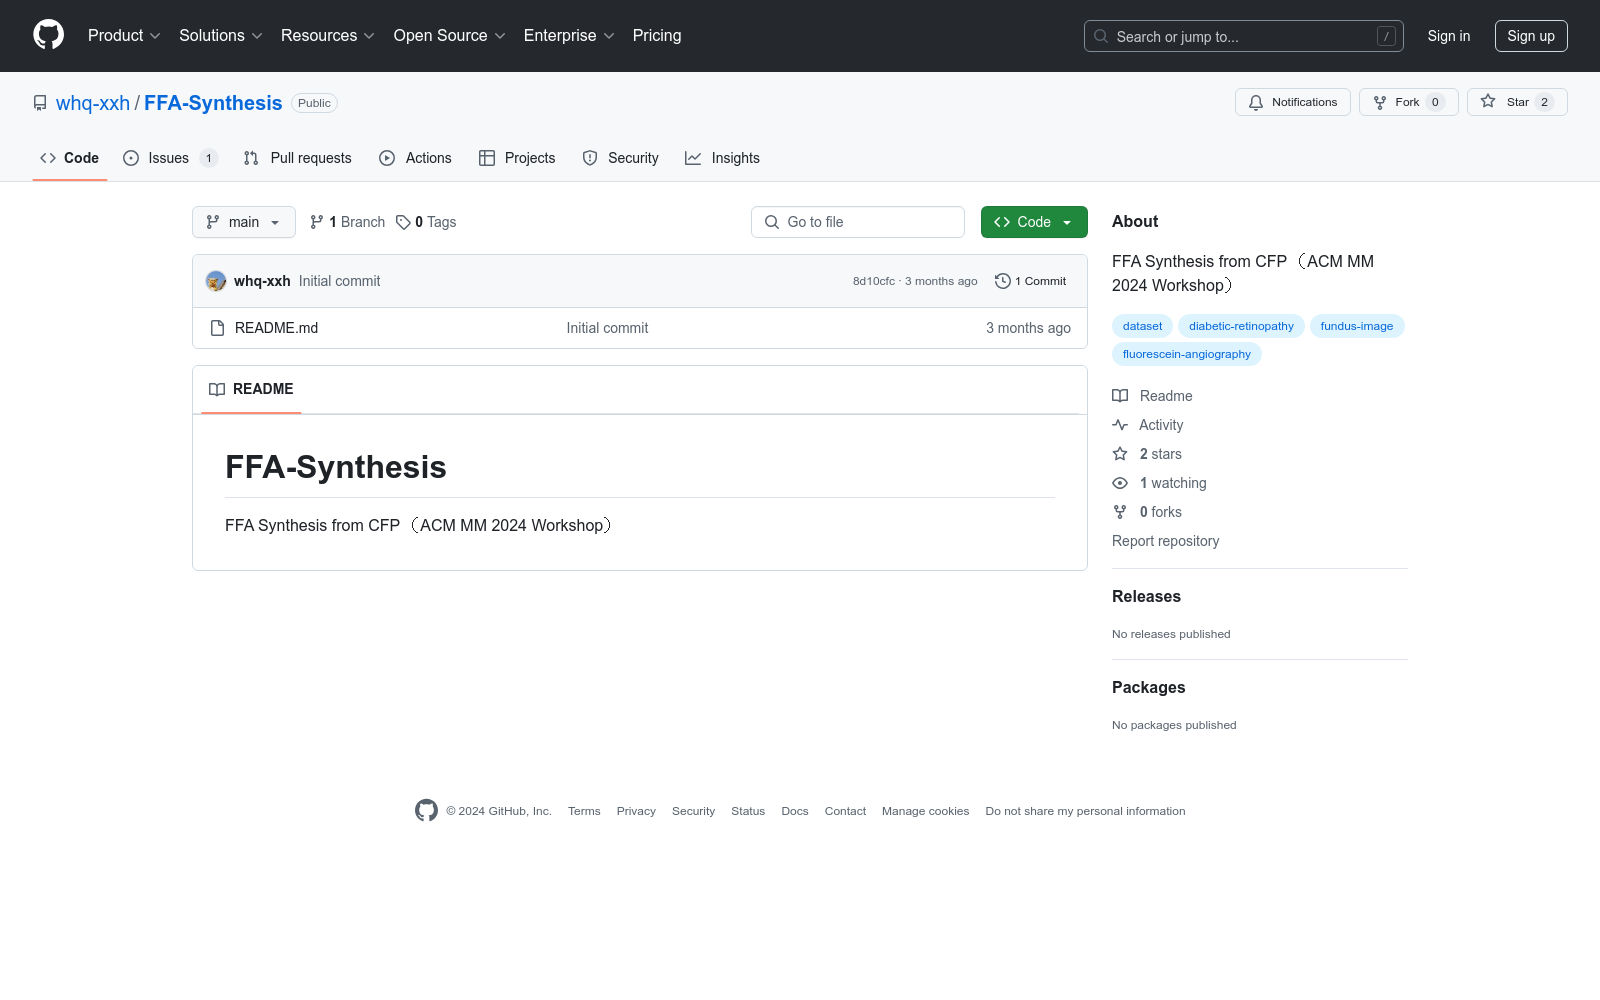Image resolution: width=1600 pixels, height=1000 pixels.
Task: Click the GitHub logo in the footer
Action: [426, 811]
